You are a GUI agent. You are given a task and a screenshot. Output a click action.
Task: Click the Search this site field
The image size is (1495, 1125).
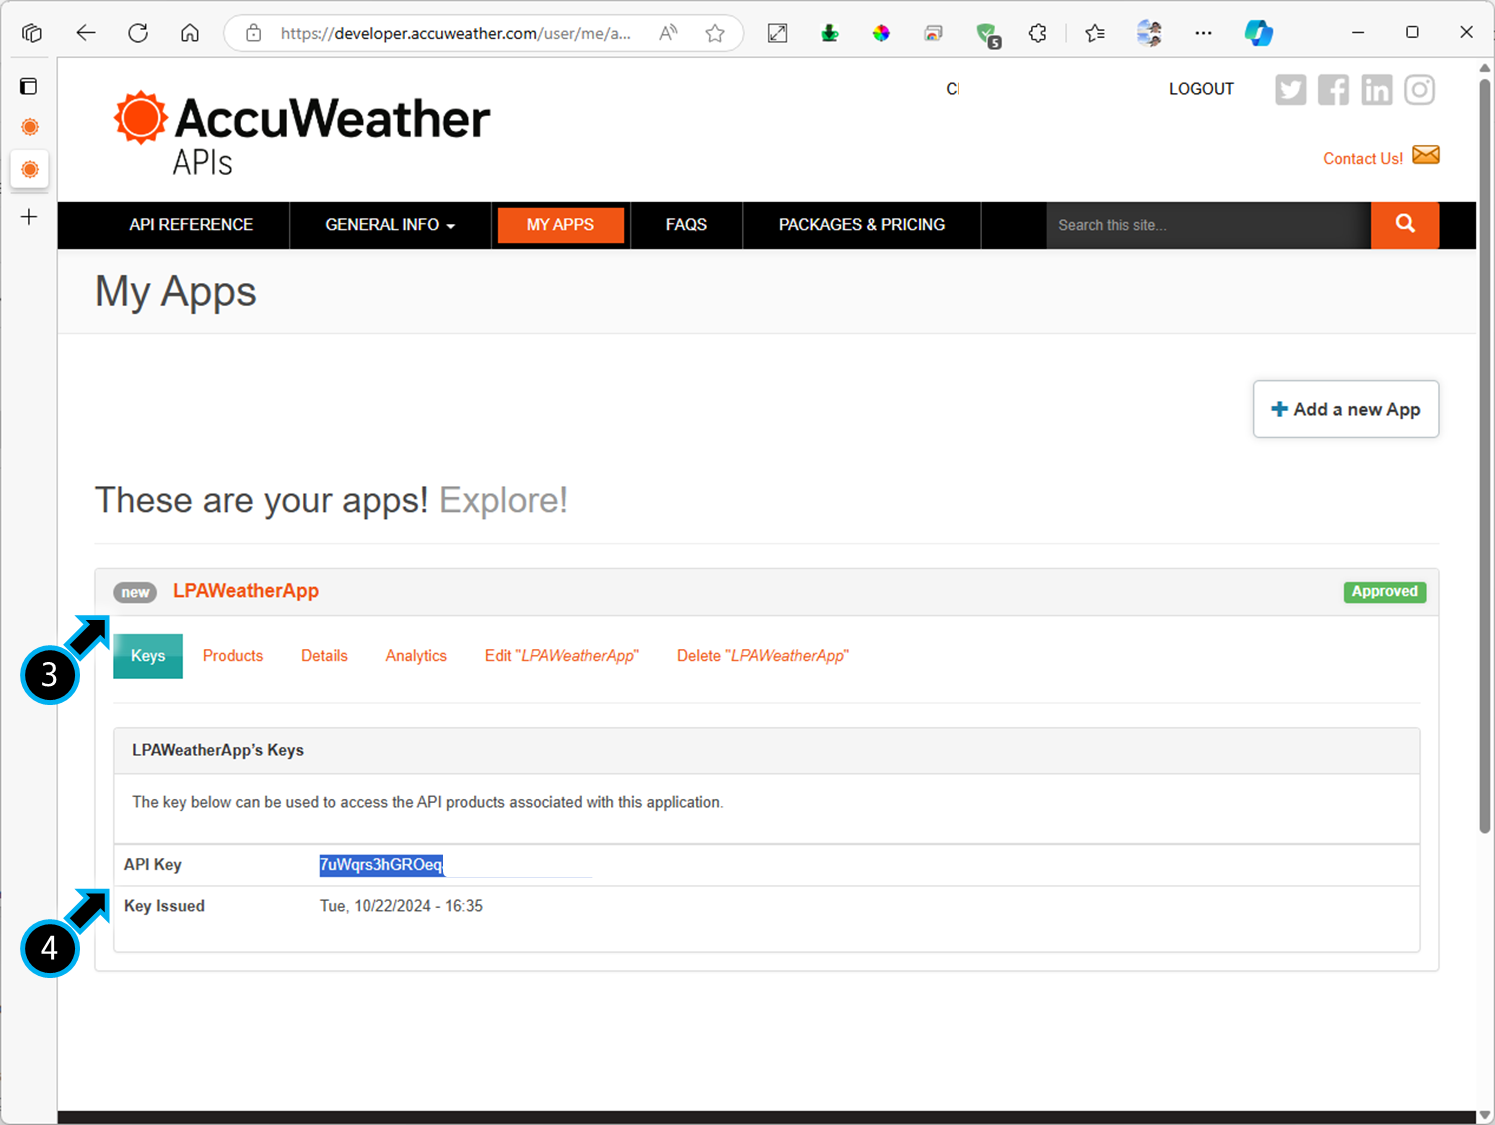tap(1208, 225)
